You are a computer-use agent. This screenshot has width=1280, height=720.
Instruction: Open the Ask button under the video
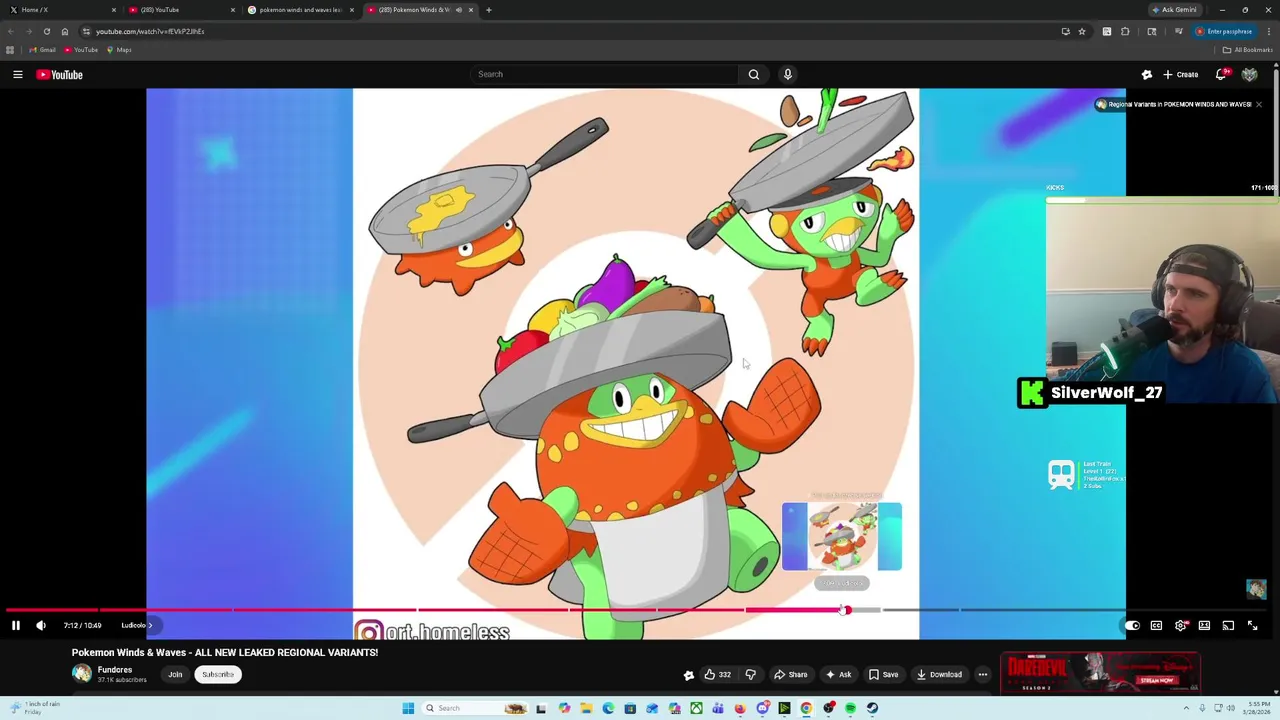[x=839, y=674]
